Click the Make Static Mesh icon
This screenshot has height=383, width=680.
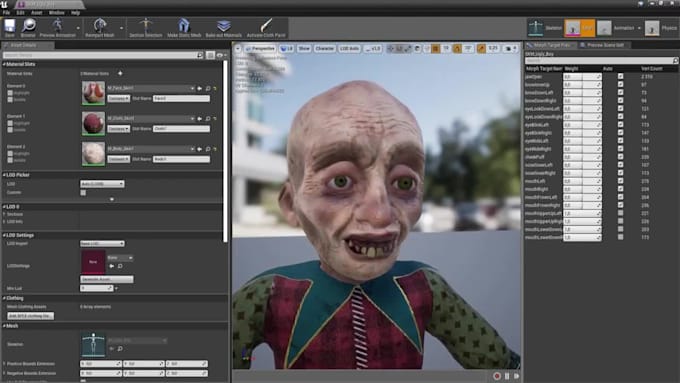[184, 25]
